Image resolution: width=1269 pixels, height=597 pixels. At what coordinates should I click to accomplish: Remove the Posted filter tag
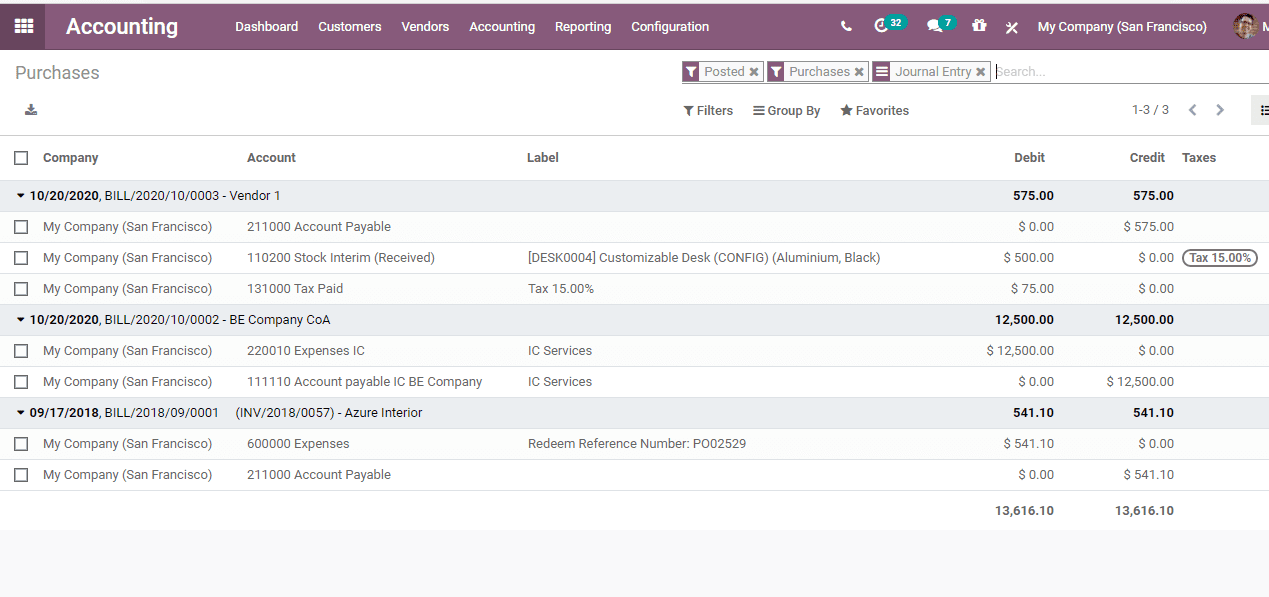(756, 71)
